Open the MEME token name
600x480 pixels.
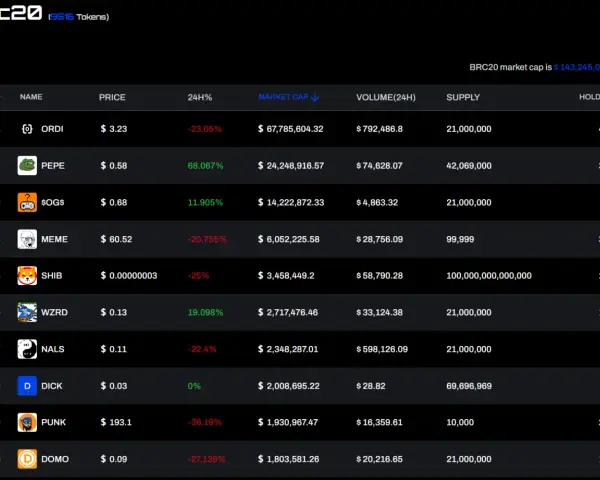[x=54, y=239]
